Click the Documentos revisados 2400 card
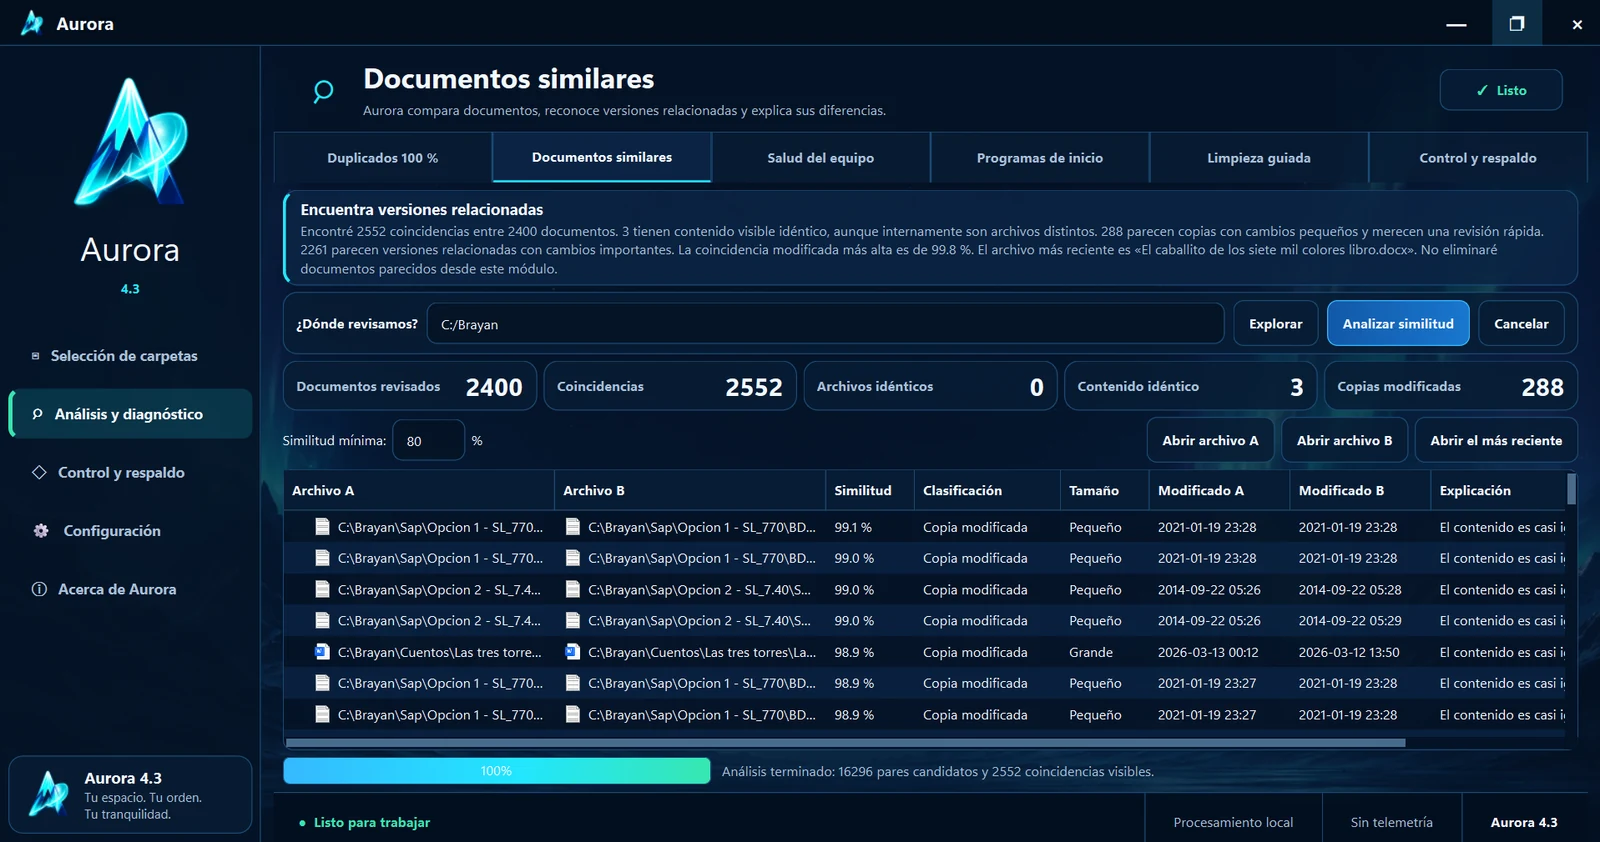Screen dimensions: 1600x842 coord(410,386)
